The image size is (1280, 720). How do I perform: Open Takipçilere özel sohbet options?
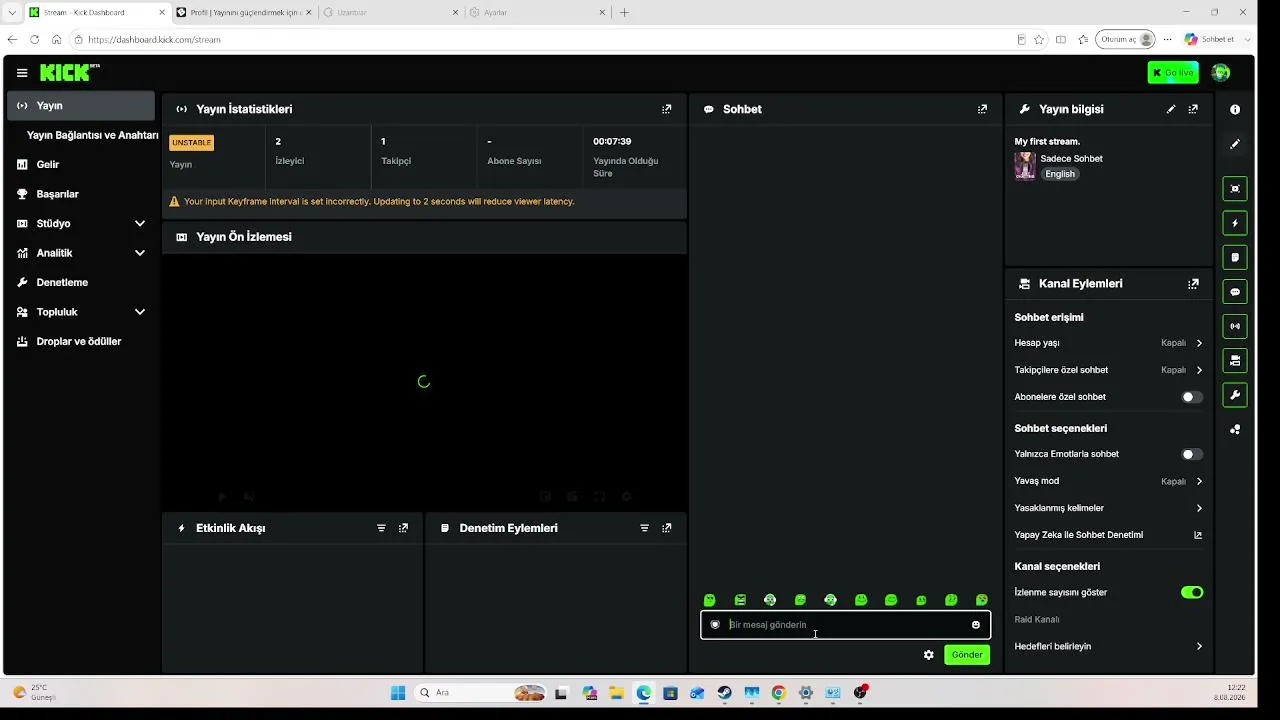click(1108, 370)
